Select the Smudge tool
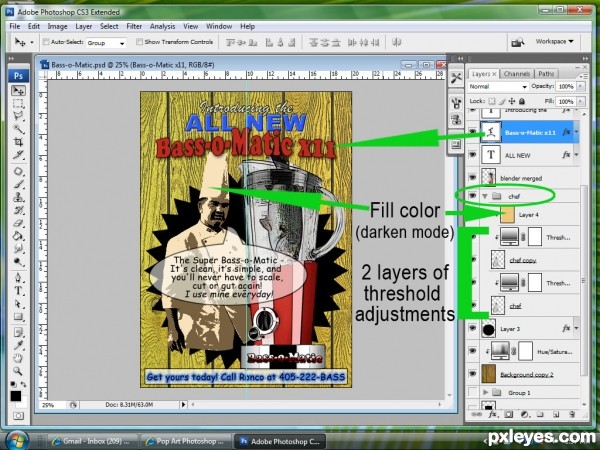The width and height of the screenshot is (600, 450). coord(18,249)
